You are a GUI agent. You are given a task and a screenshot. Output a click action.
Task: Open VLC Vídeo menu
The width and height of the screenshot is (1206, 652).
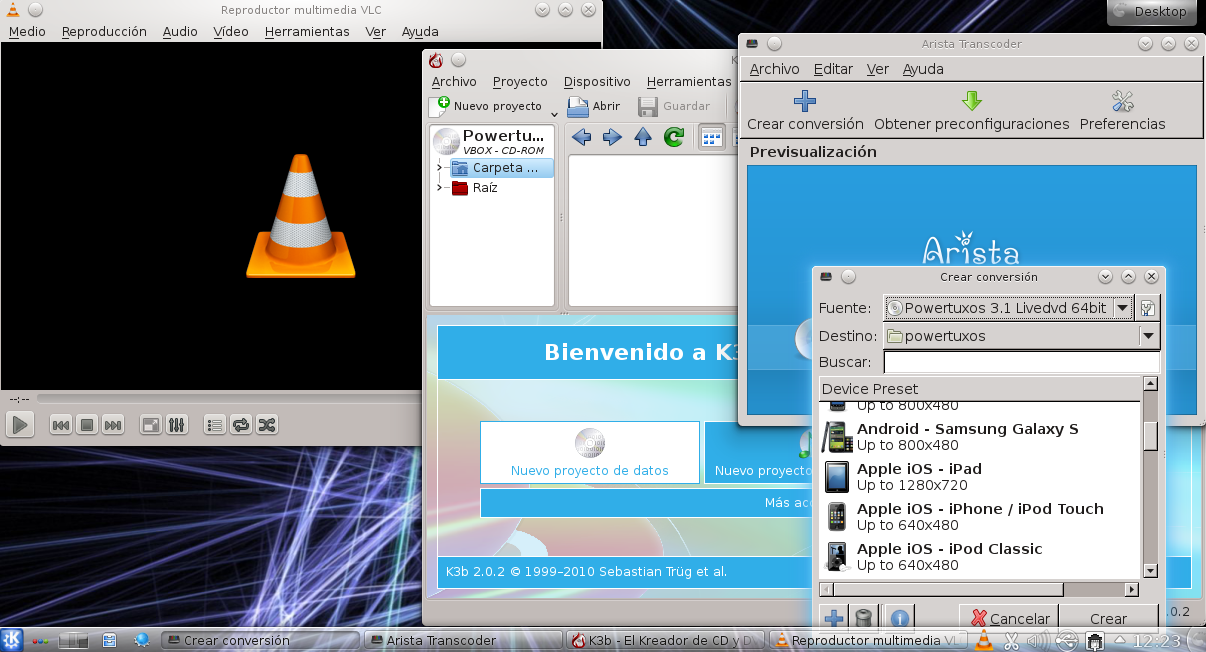point(231,31)
